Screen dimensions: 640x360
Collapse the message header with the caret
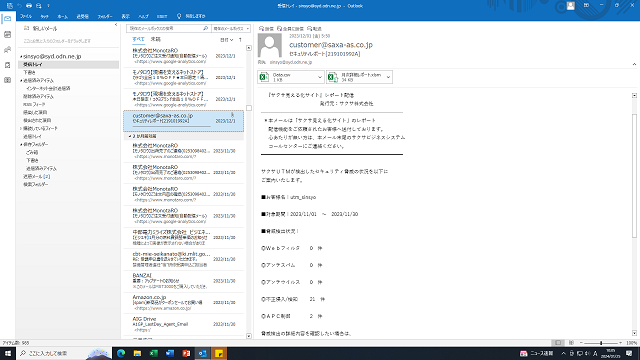[x=634, y=64]
